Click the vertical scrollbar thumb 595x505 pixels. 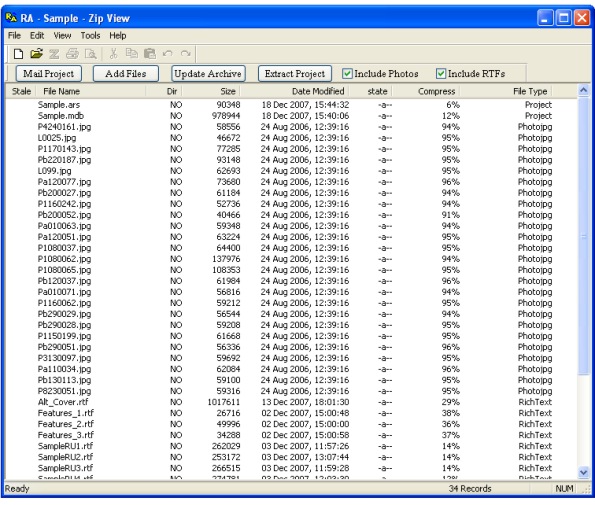tap(583, 235)
